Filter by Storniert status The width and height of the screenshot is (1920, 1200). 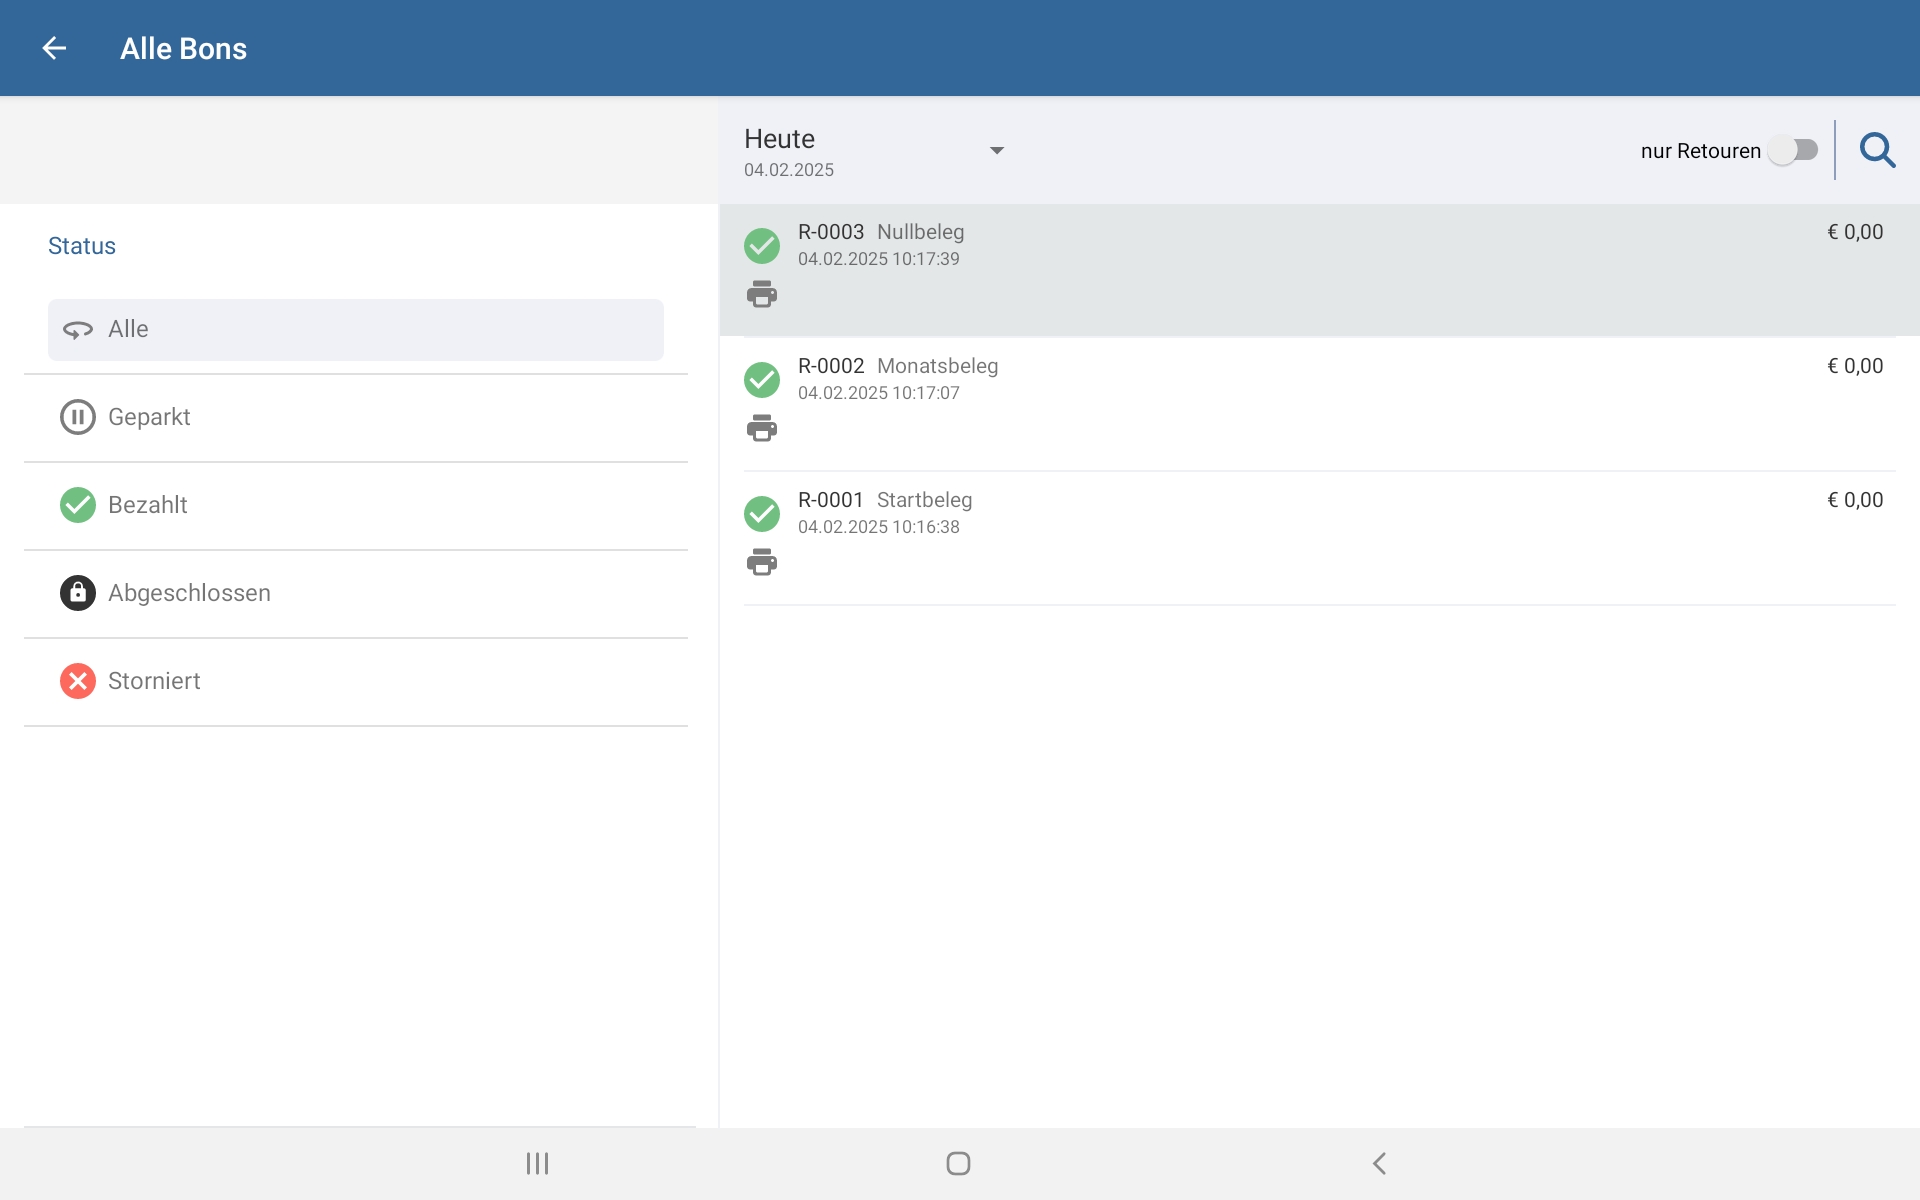coord(355,681)
